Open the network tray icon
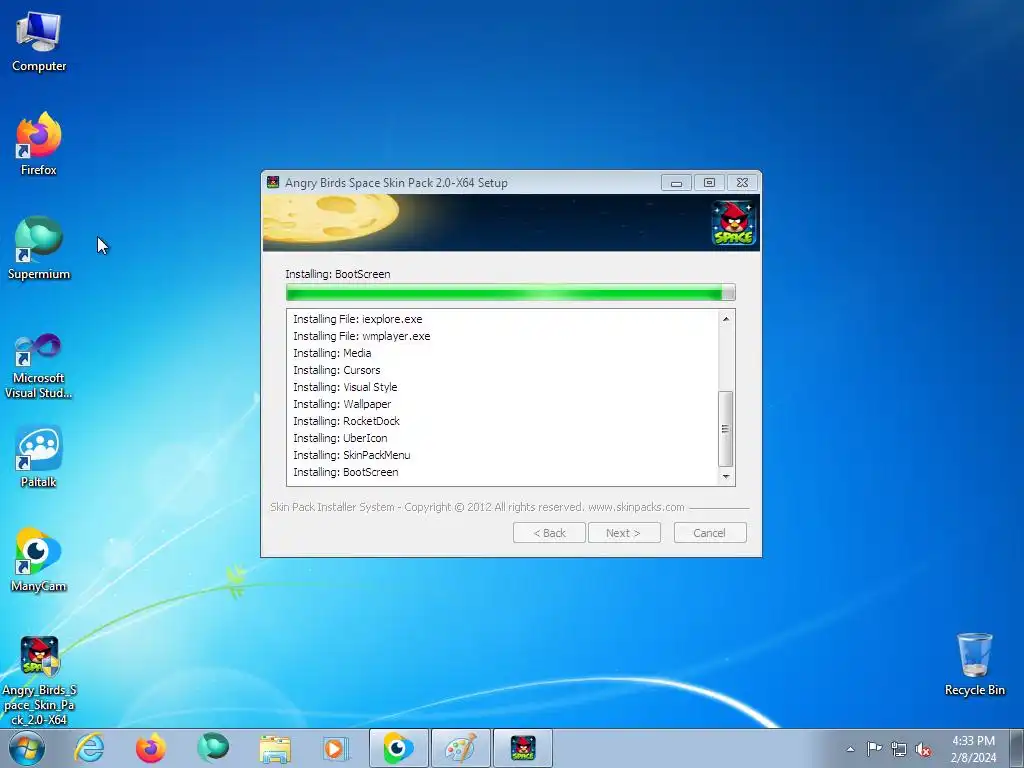The height and width of the screenshot is (768, 1024). (899, 749)
